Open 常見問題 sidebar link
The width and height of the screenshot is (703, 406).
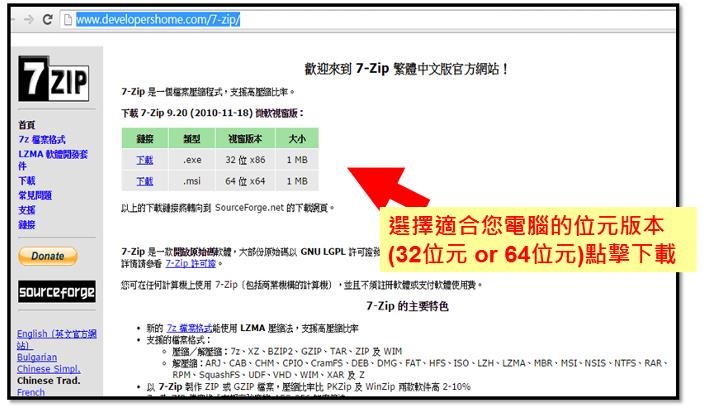point(35,195)
